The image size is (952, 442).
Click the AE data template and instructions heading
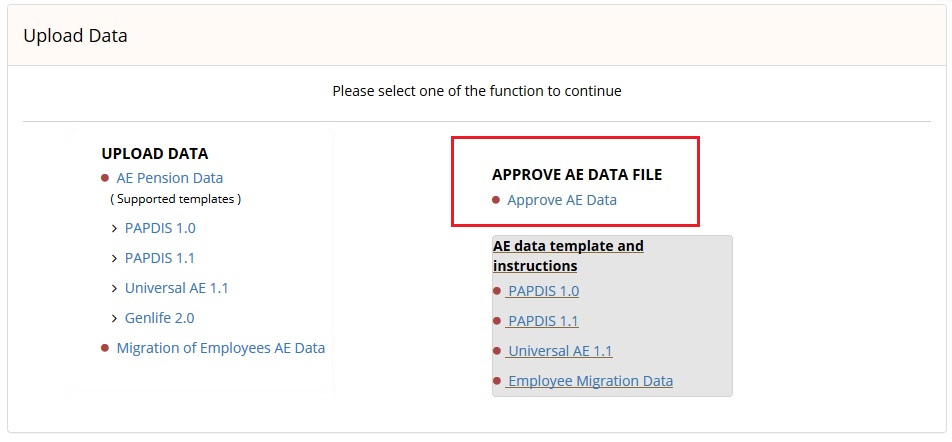pyautogui.click(x=568, y=256)
